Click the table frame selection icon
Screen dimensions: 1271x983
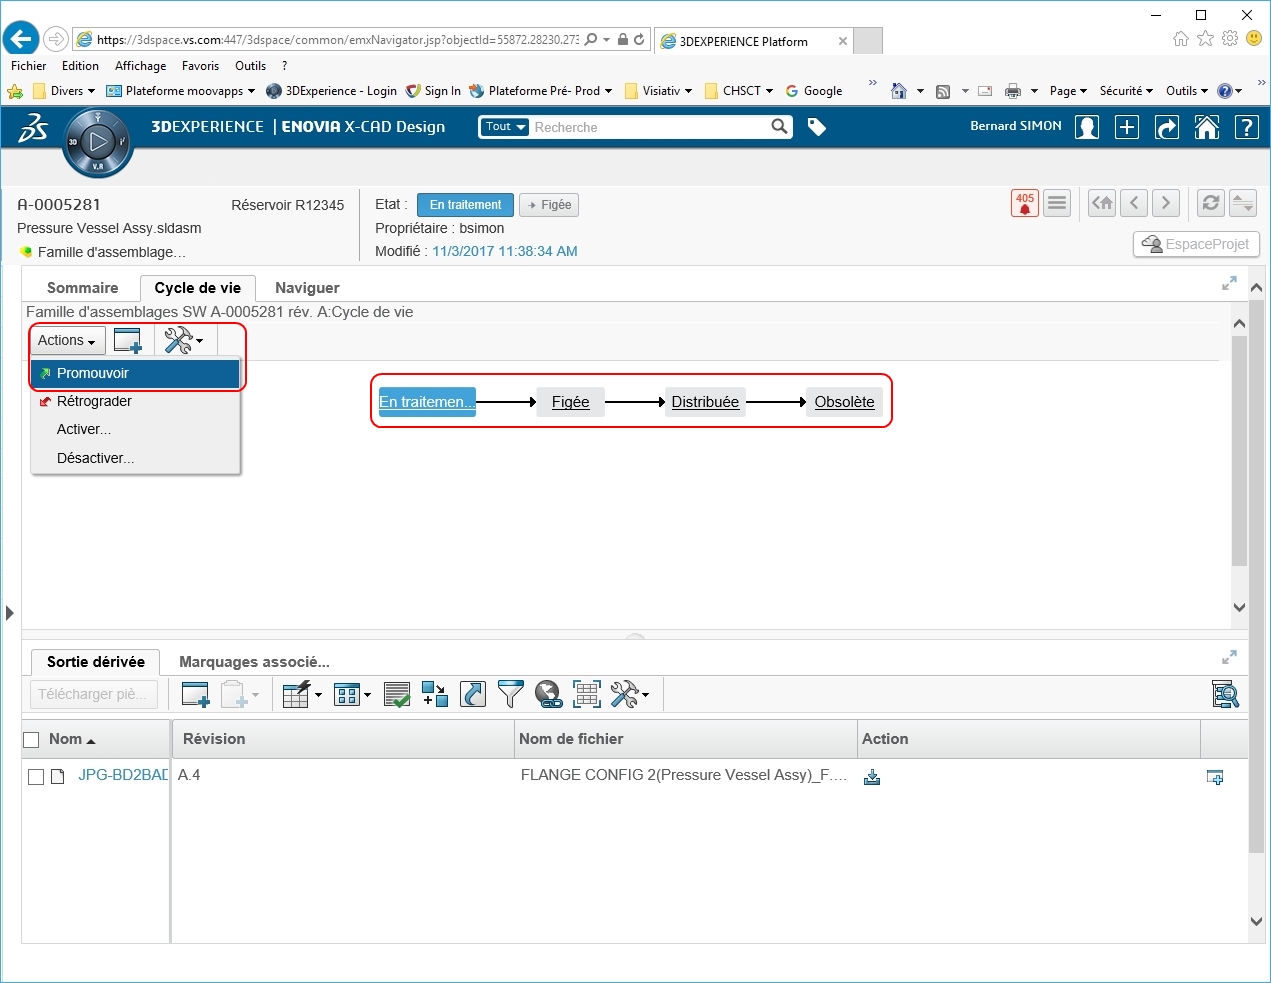[x=587, y=694]
